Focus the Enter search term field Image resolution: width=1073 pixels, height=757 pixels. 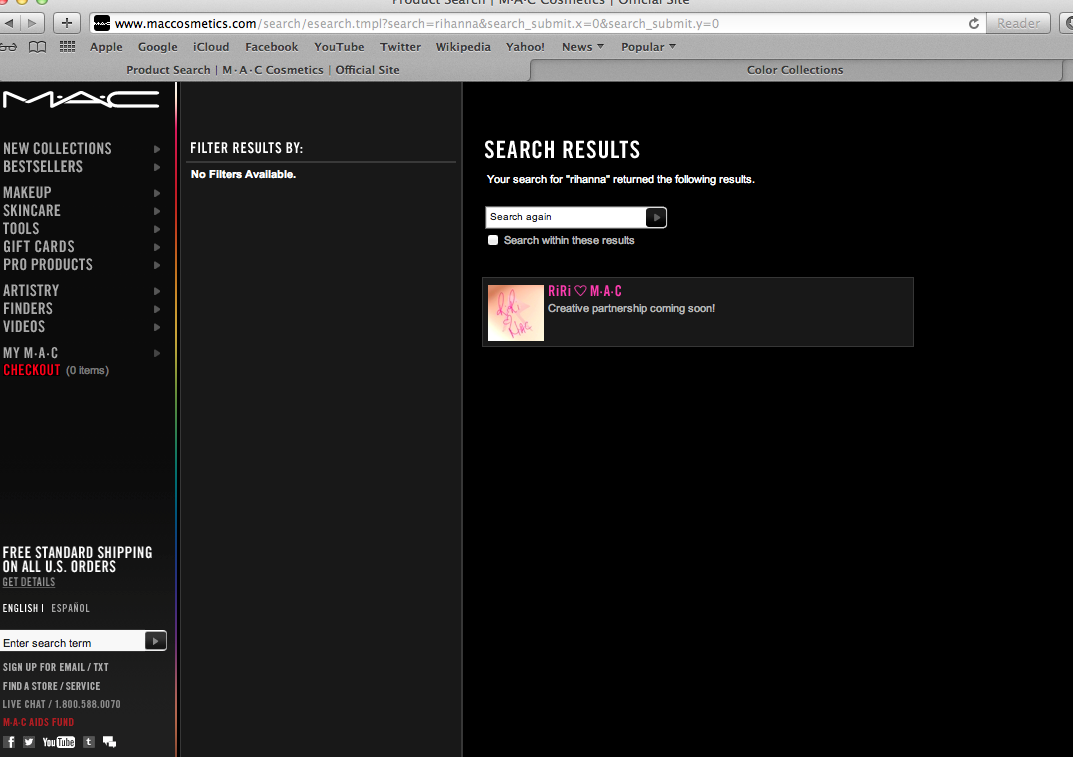tap(73, 642)
